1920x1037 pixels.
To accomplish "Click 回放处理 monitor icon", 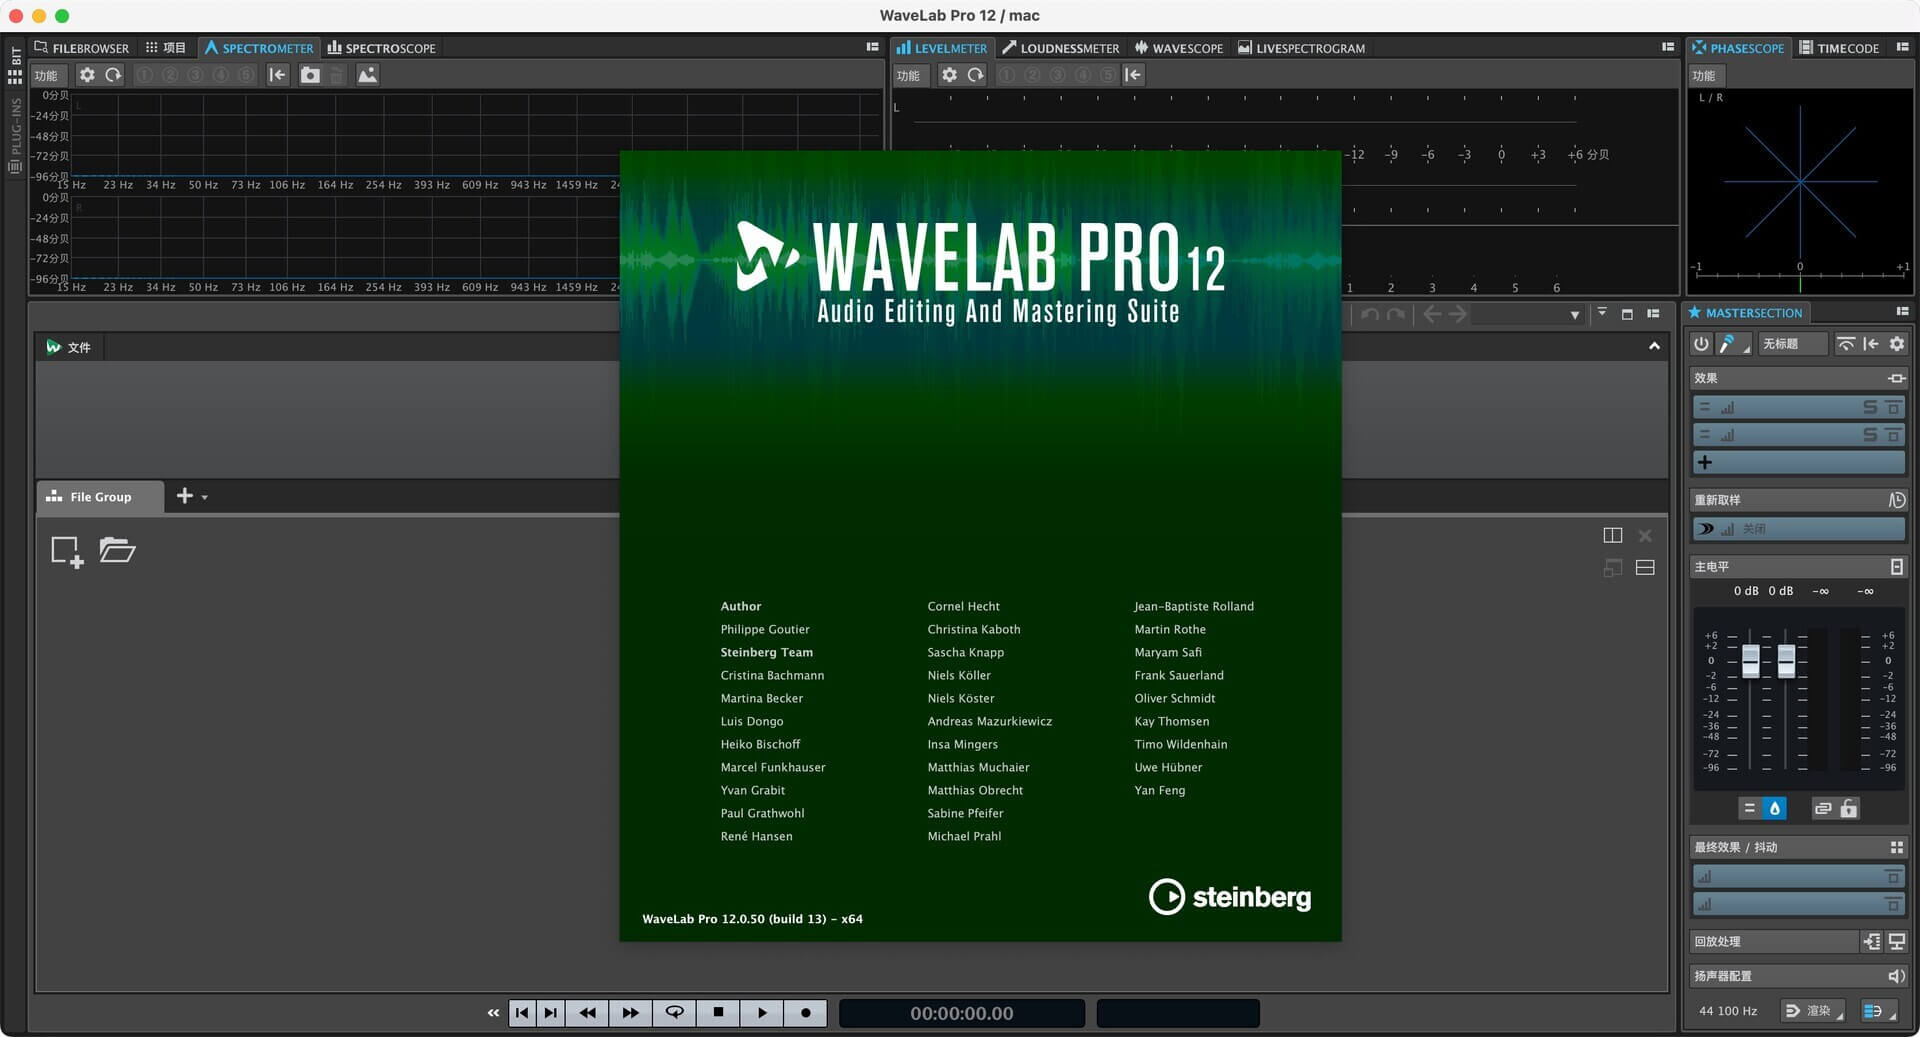I will pyautogui.click(x=1896, y=942).
